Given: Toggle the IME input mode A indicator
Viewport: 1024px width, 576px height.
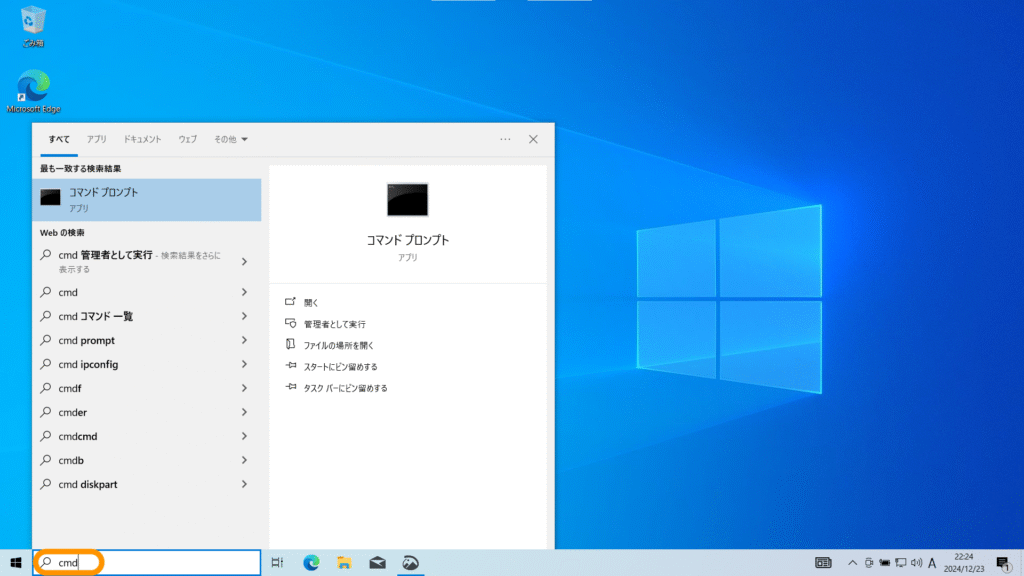Looking at the screenshot, I should point(932,562).
